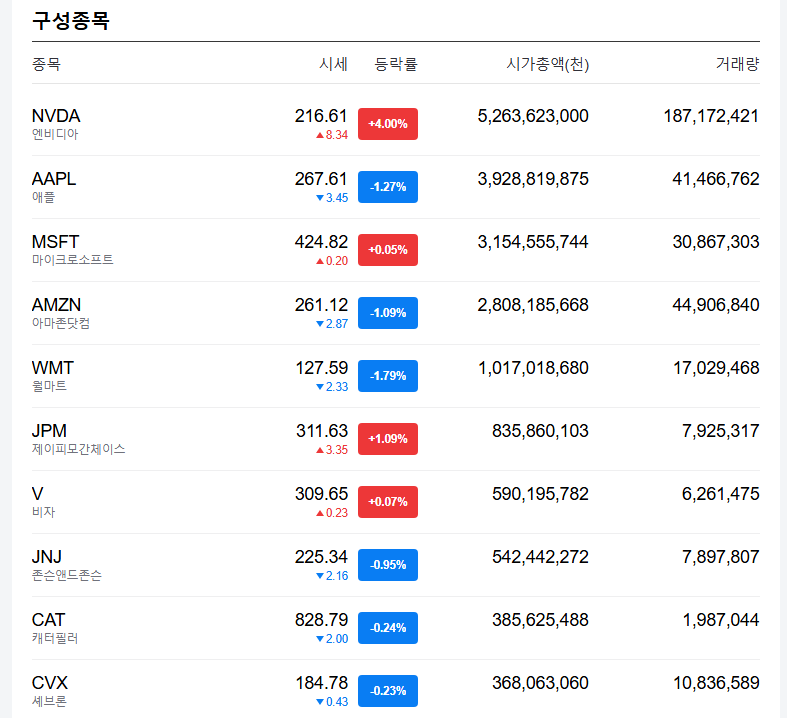The height and width of the screenshot is (718, 787).
Task: Select Visa price 309.65
Action: pos(321,494)
